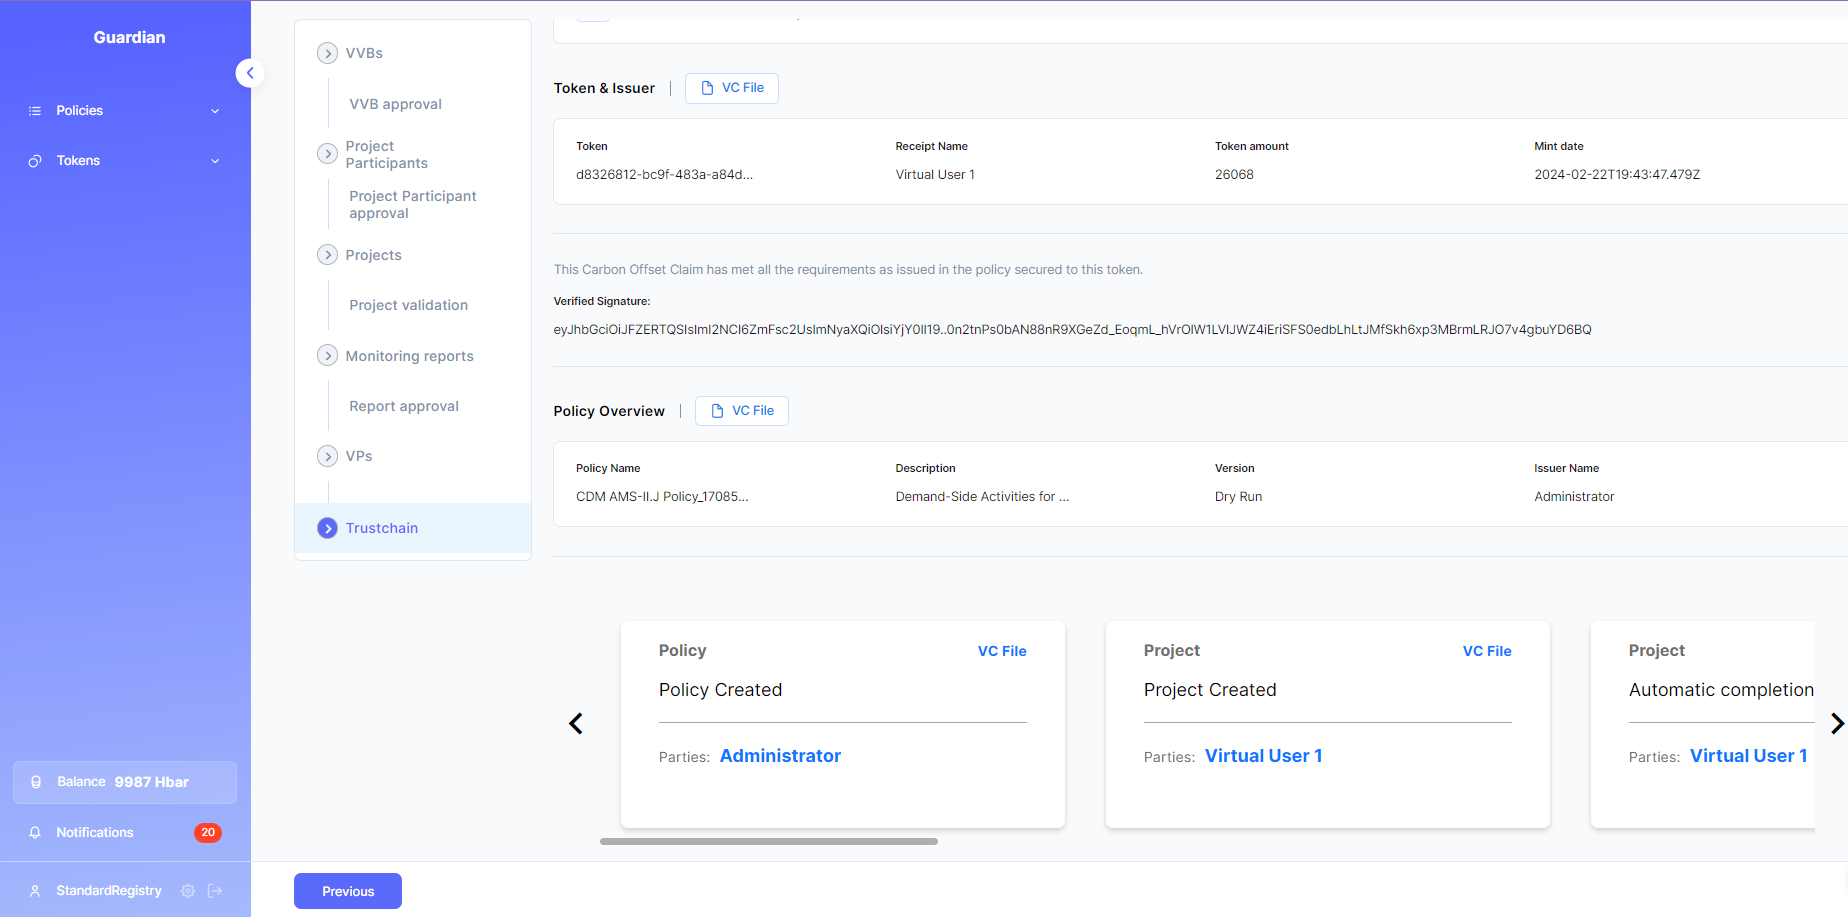Click the Trustchain active step icon
Viewport: 1848px width, 917px height.
pos(327,528)
